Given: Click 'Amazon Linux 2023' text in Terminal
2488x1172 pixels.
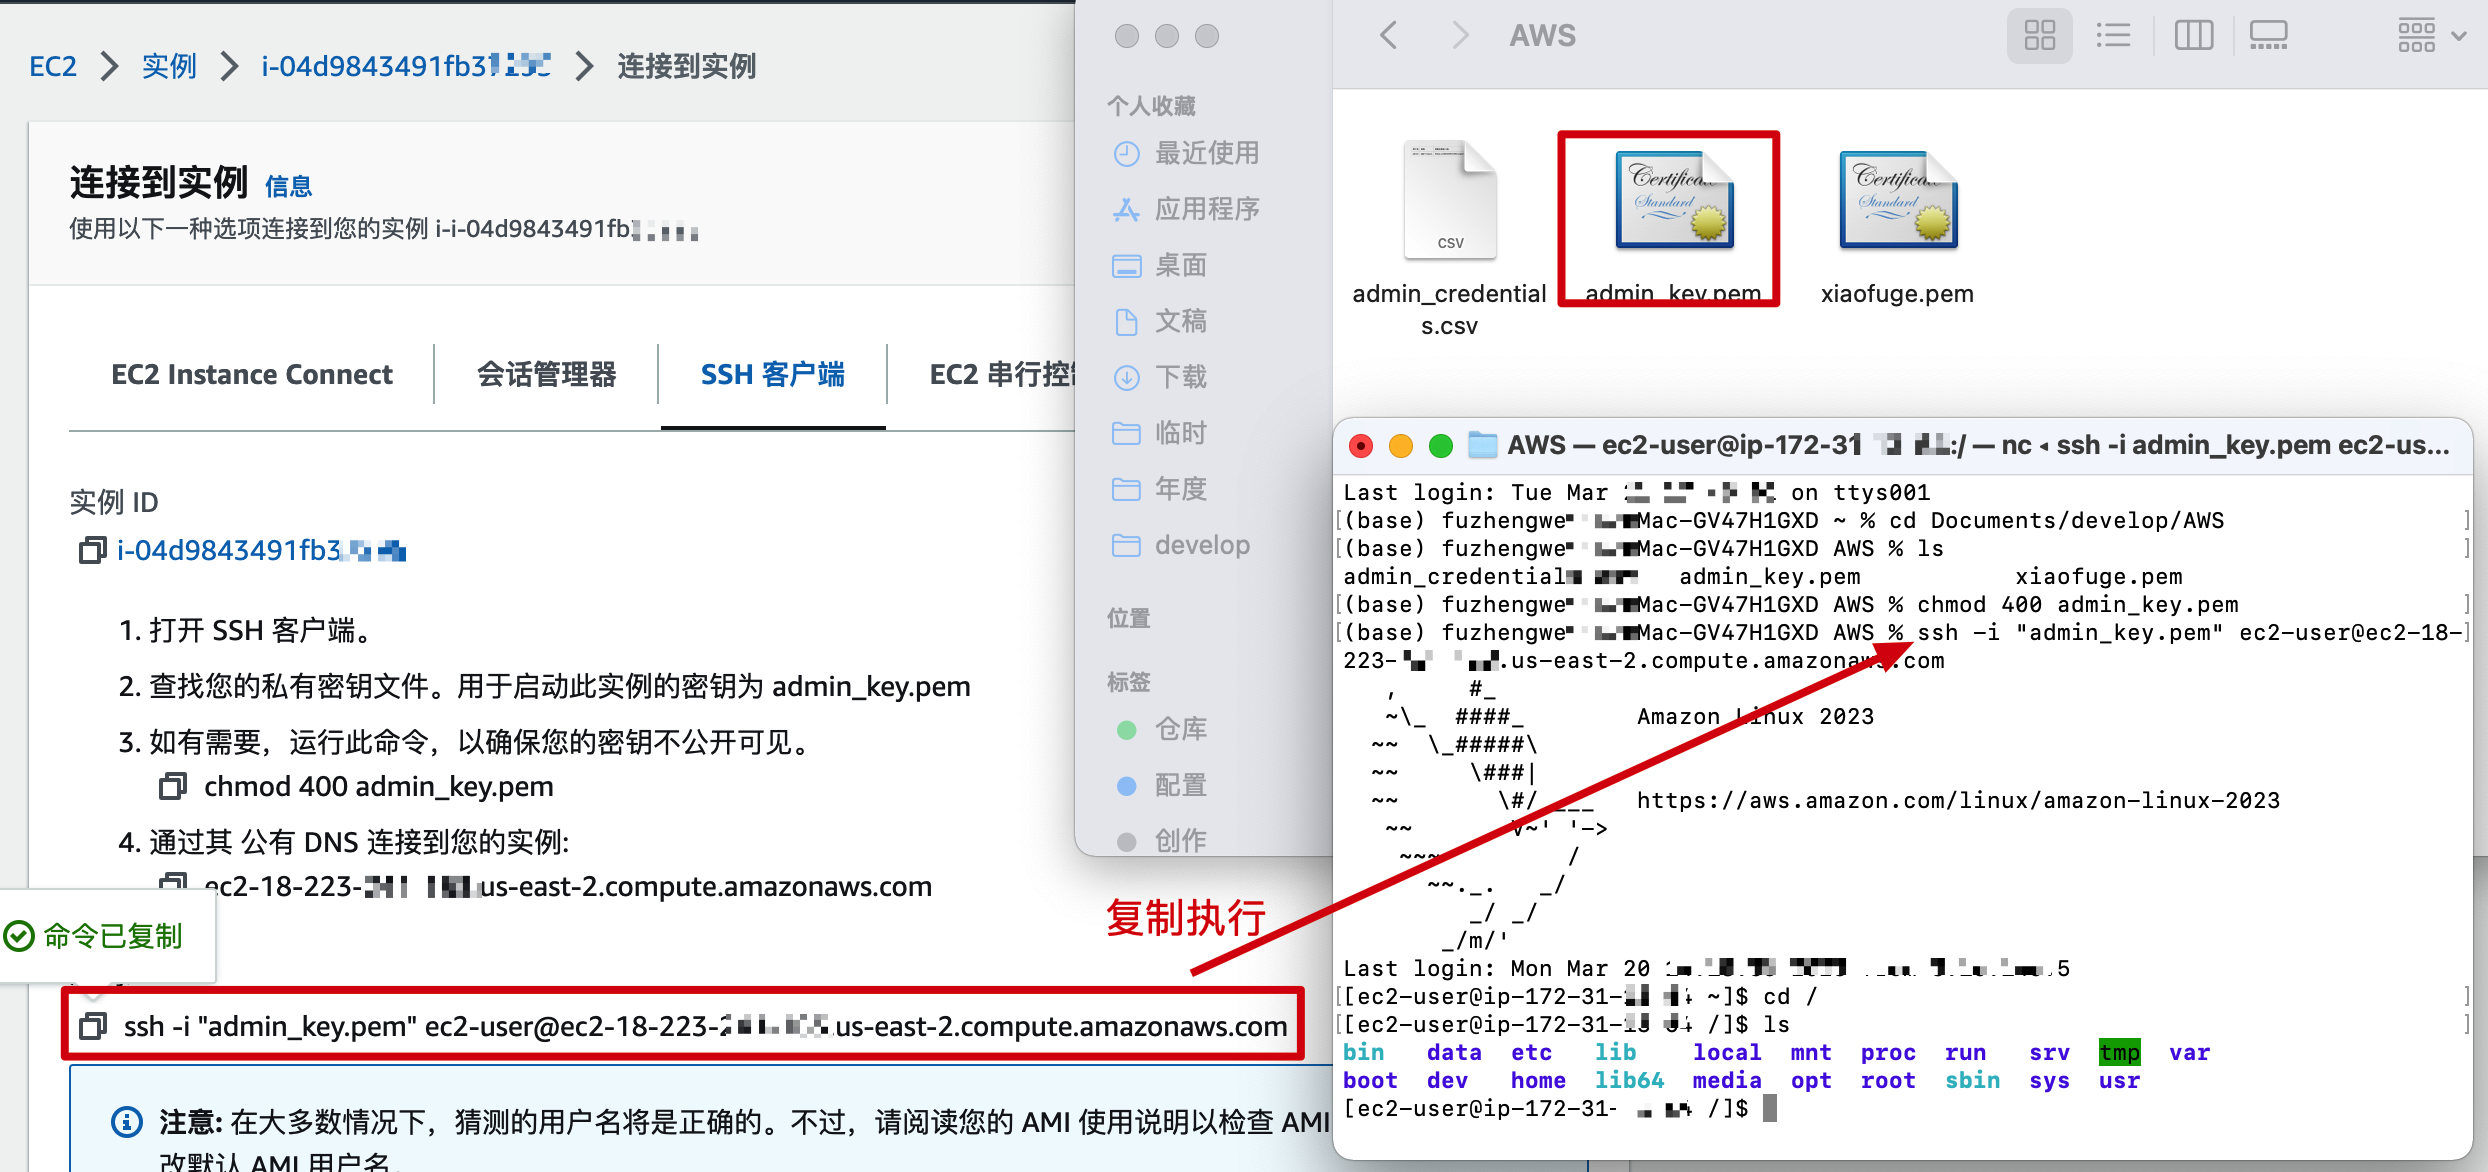Looking at the screenshot, I should pyautogui.click(x=1755, y=716).
